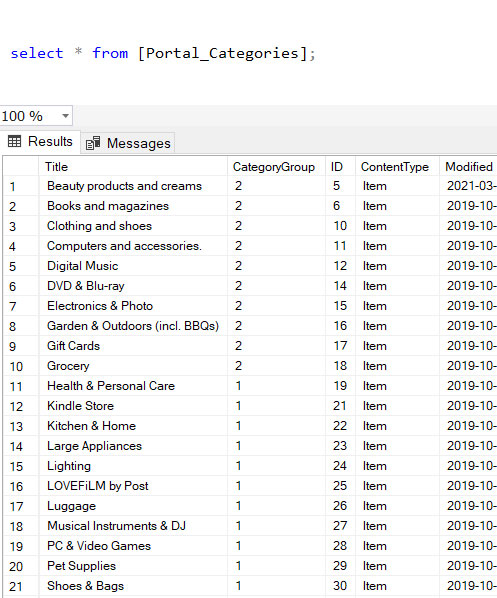Select the Title column header
Viewport: 497px width, 598px height.
(x=133, y=167)
